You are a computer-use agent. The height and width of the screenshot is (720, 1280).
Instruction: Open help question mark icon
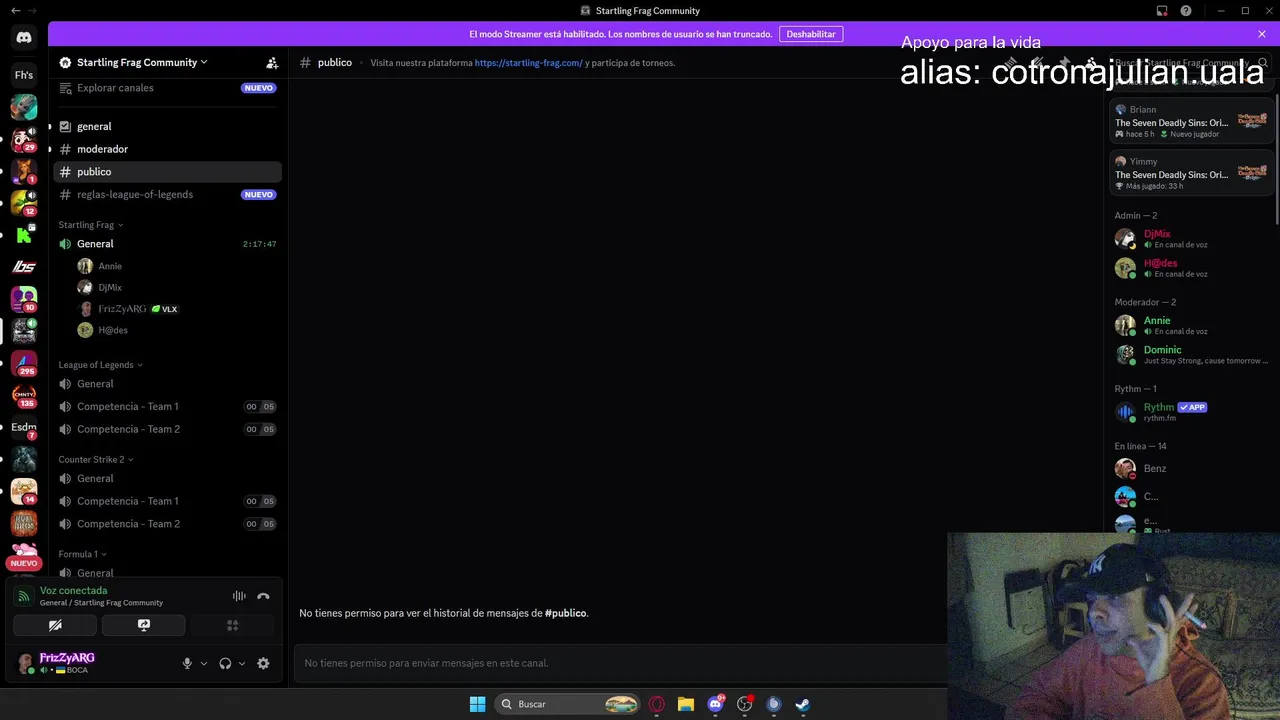[x=1186, y=11]
